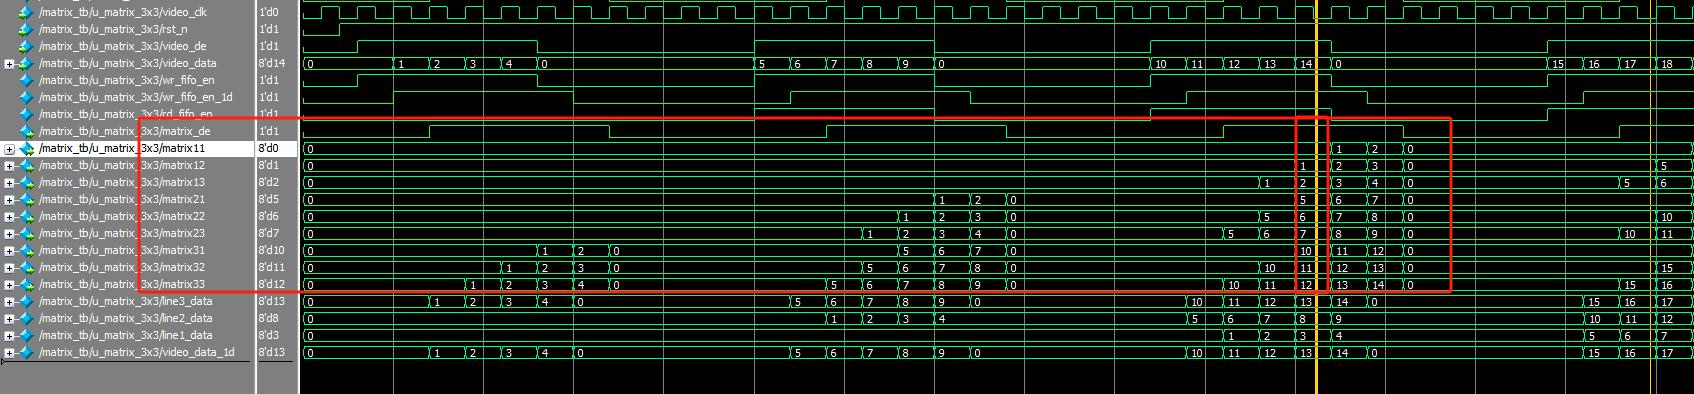Screen dimensions: 1694x394
Task: Click the line2_data bus icon
Action: tap(27, 318)
